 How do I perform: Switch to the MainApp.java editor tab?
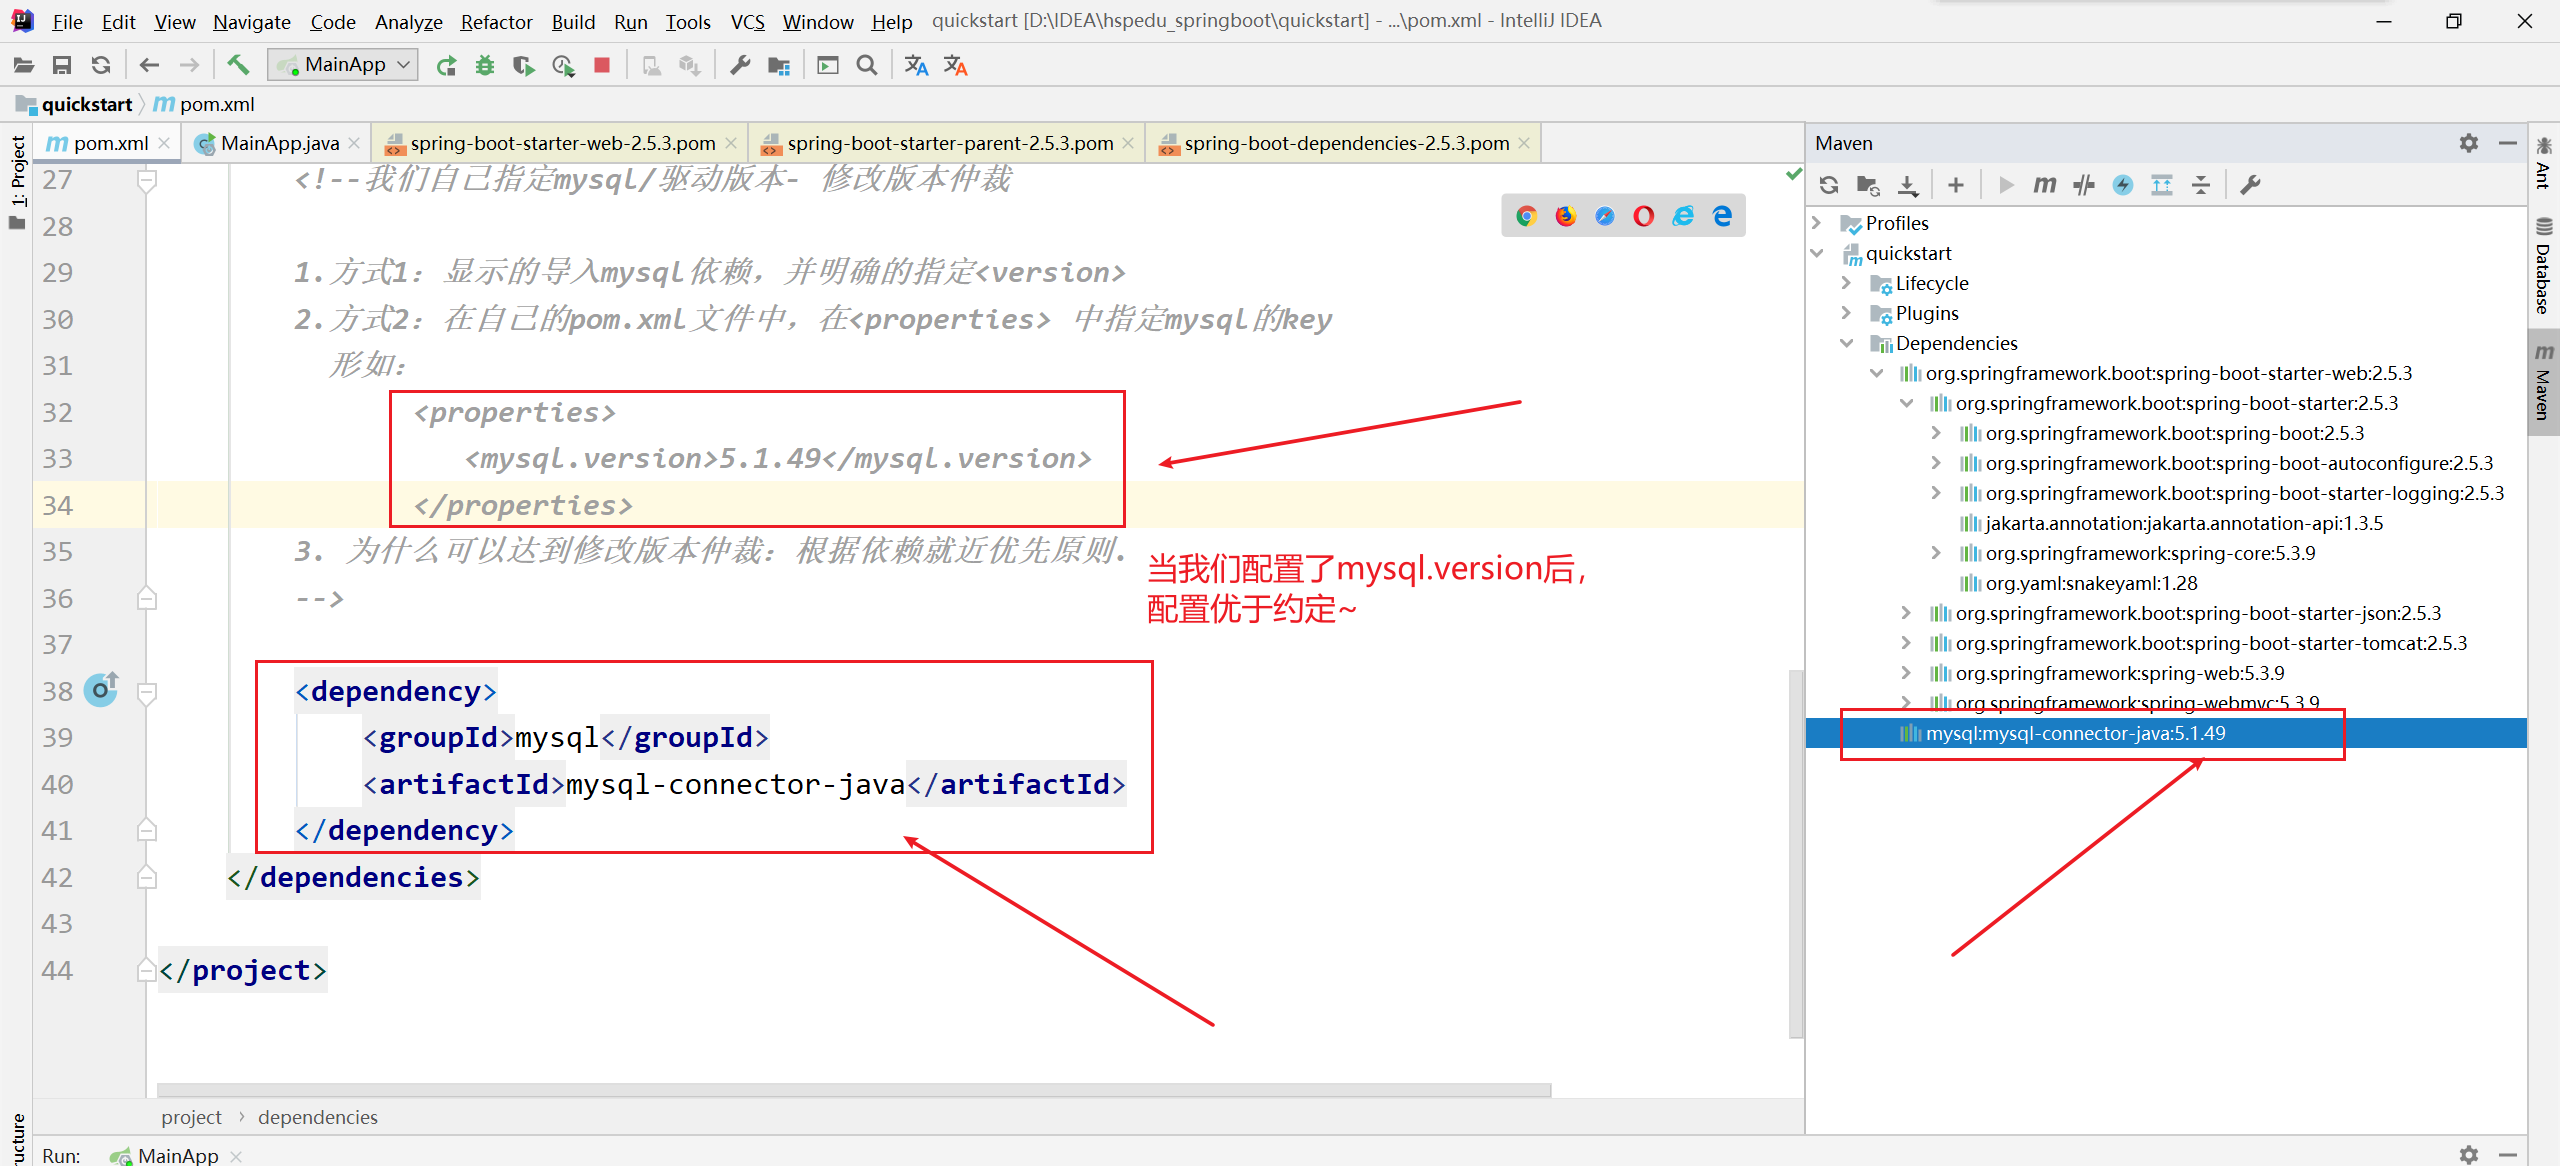(x=279, y=143)
